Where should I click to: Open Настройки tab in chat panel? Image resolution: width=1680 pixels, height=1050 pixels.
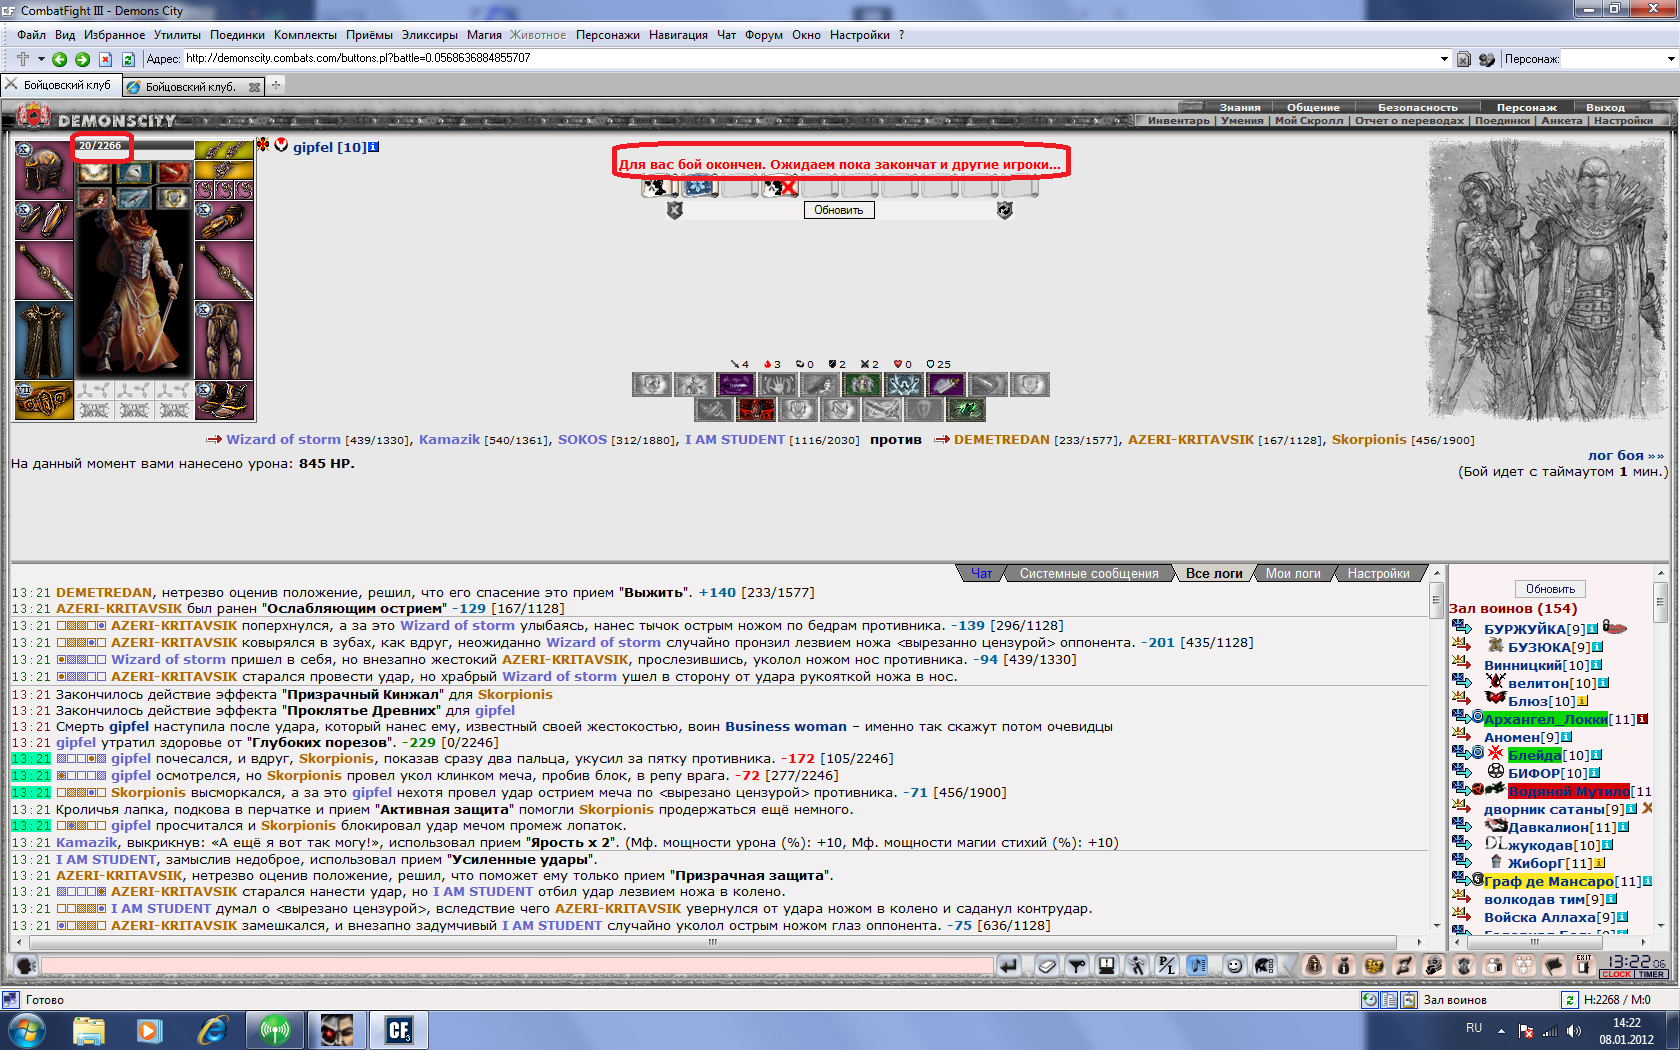1378,573
